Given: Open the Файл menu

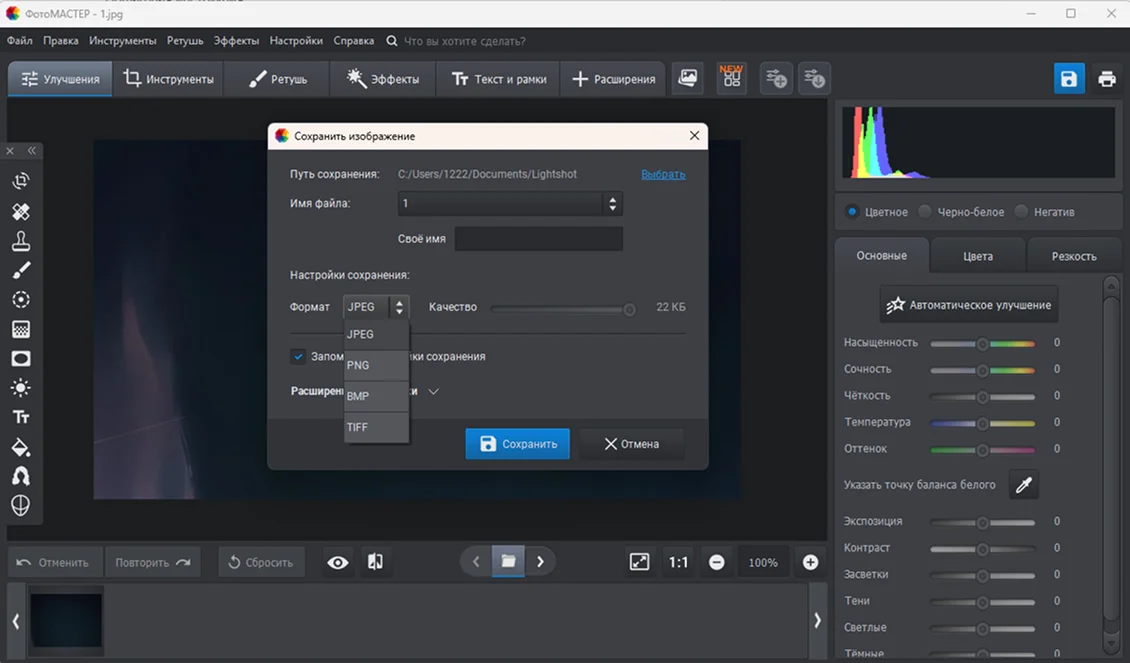Looking at the screenshot, I should tap(19, 40).
